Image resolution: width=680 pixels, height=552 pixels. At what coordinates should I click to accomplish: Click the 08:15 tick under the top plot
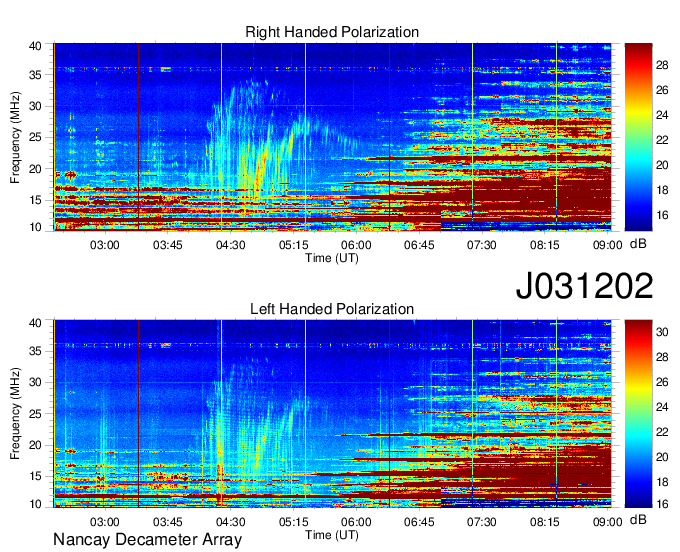click(544, 245)
